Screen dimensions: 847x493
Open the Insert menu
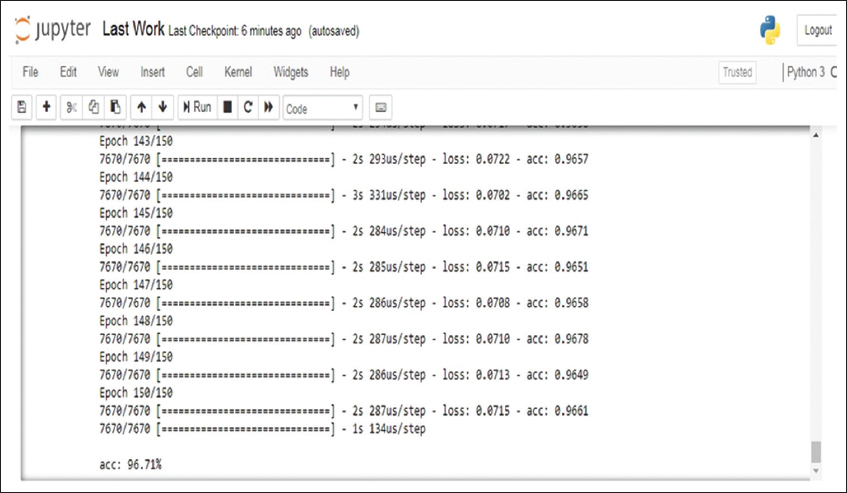[152, 72]
